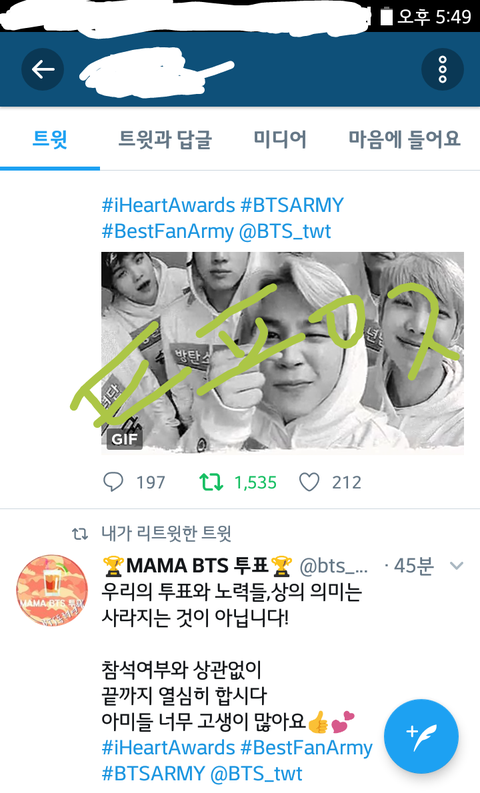This screenshot has height=793, width=480.
Task: Expand the chevron menu on MAMA BTS tweet
Action: pos(457,565)
